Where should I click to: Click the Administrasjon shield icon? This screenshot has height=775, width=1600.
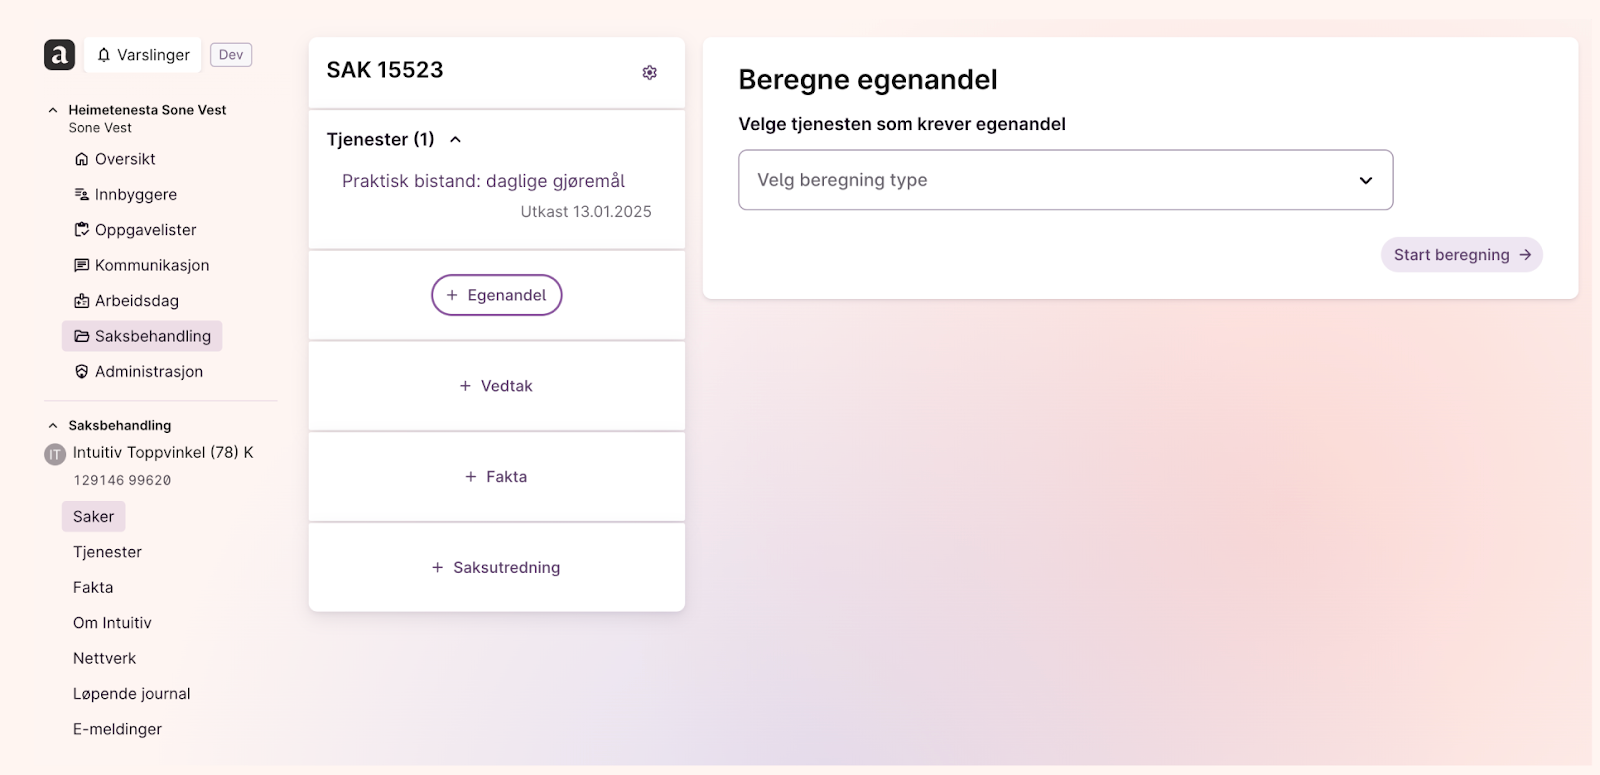[x=82, y=372]
